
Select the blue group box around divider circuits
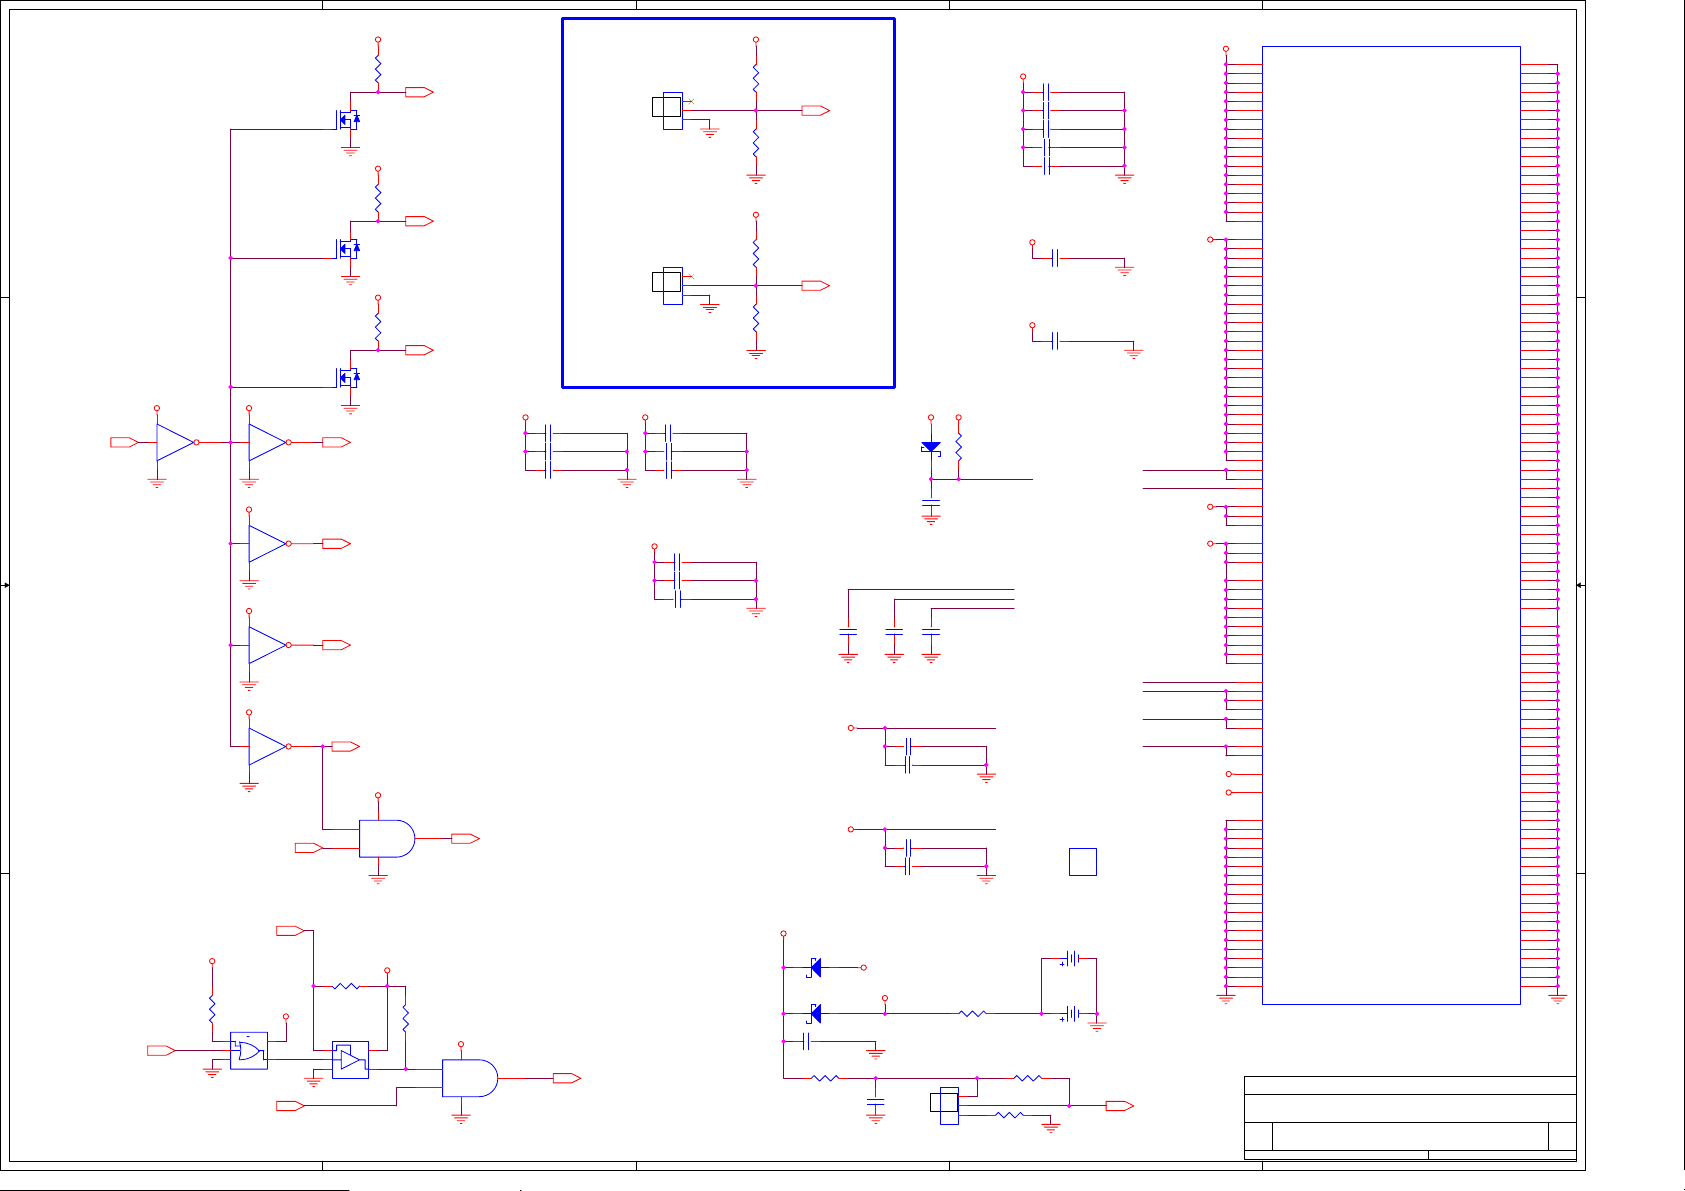(728, 203)
